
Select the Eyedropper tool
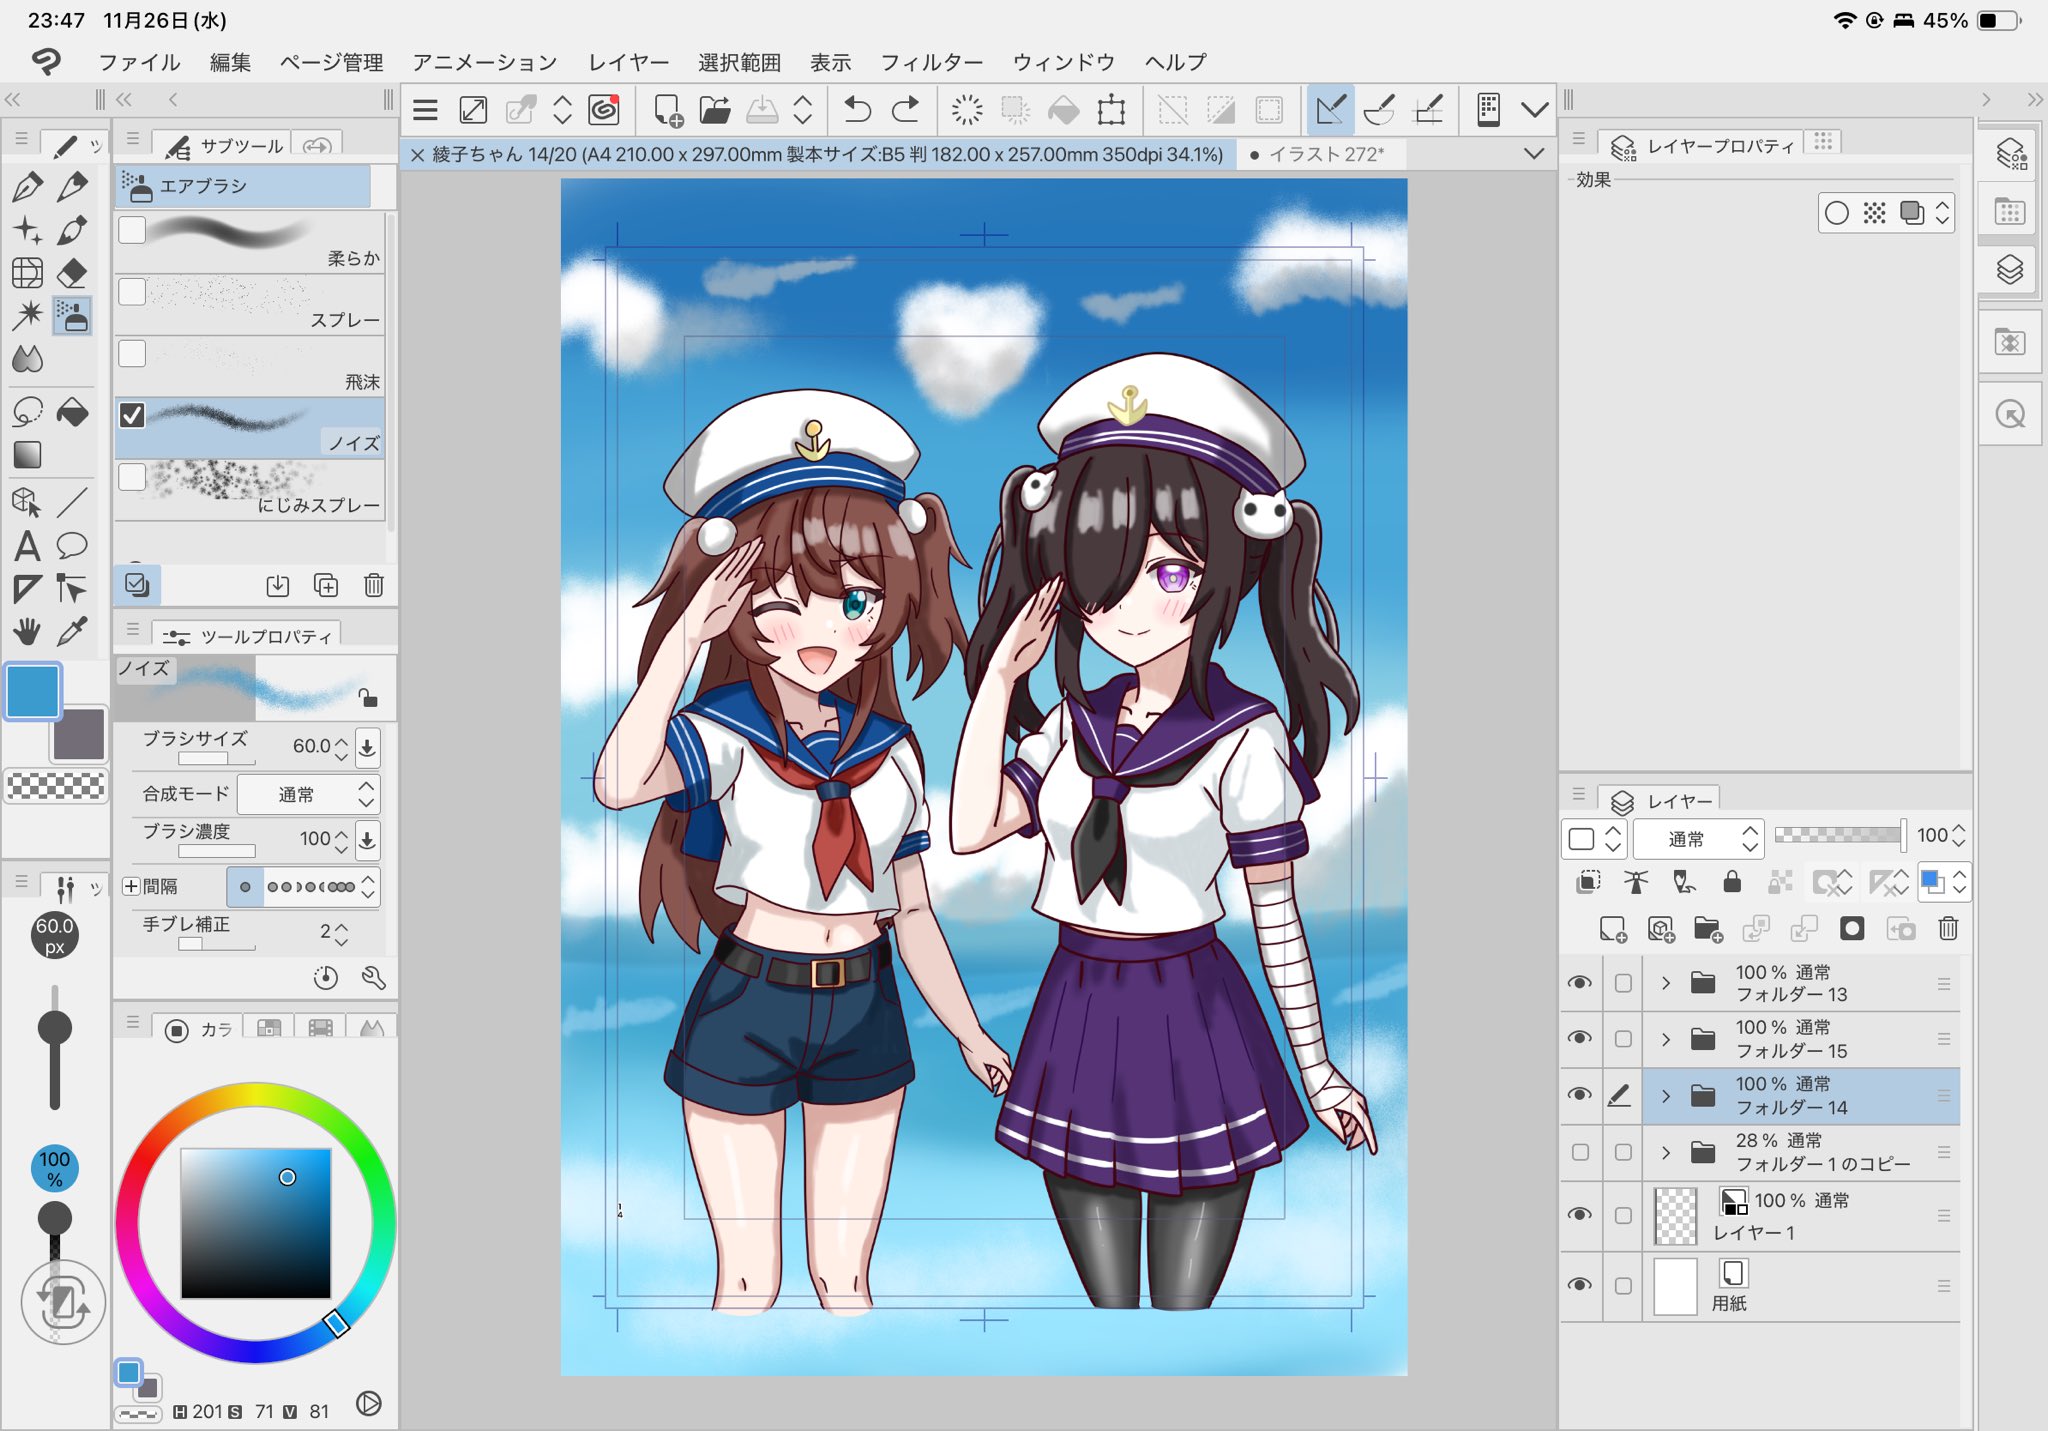72,631
